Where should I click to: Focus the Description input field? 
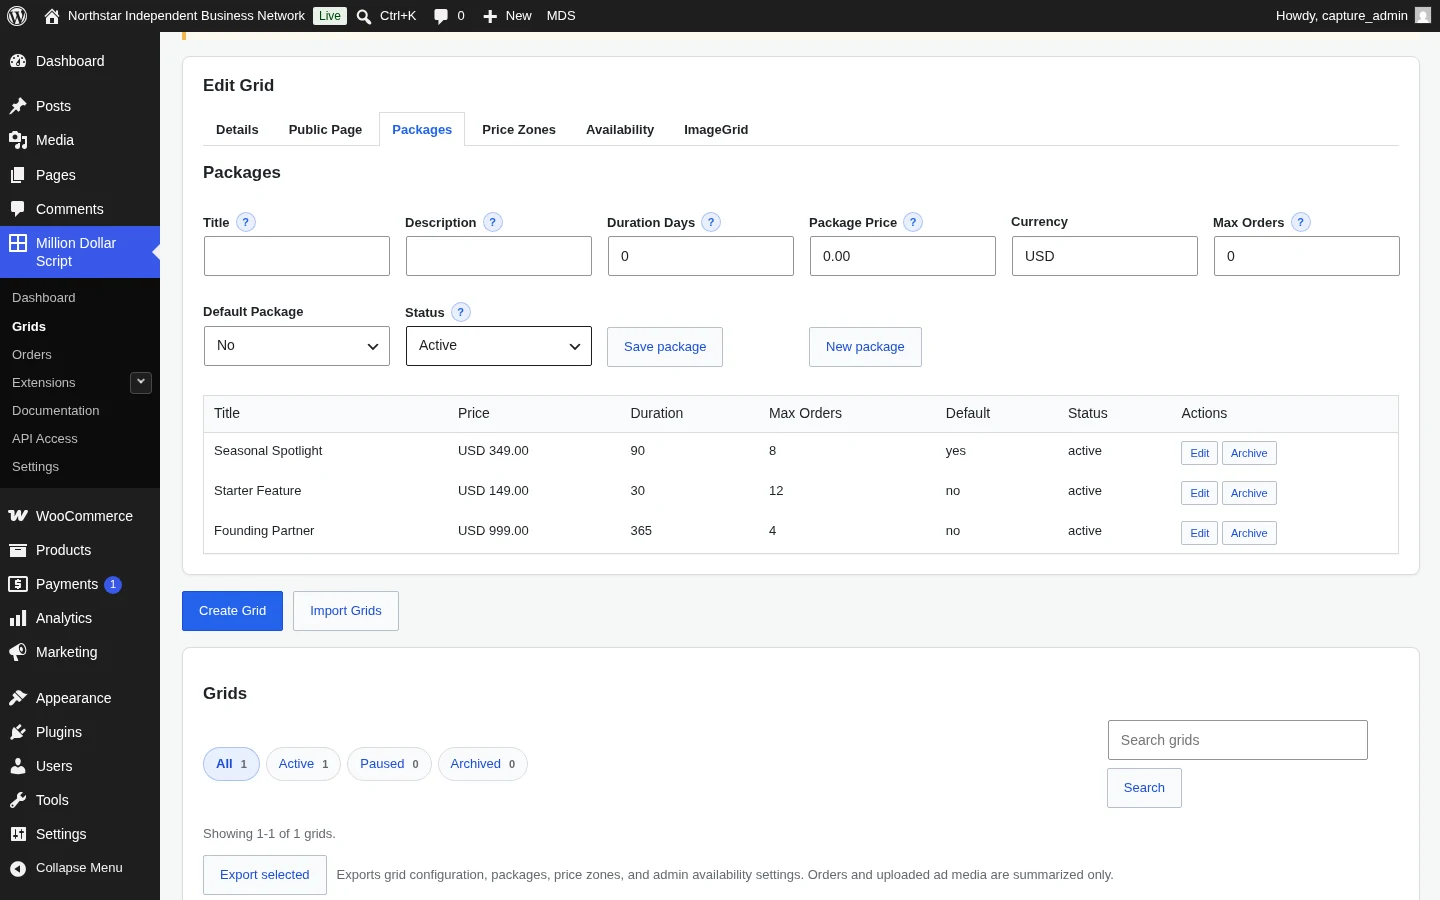click(499, 256)
